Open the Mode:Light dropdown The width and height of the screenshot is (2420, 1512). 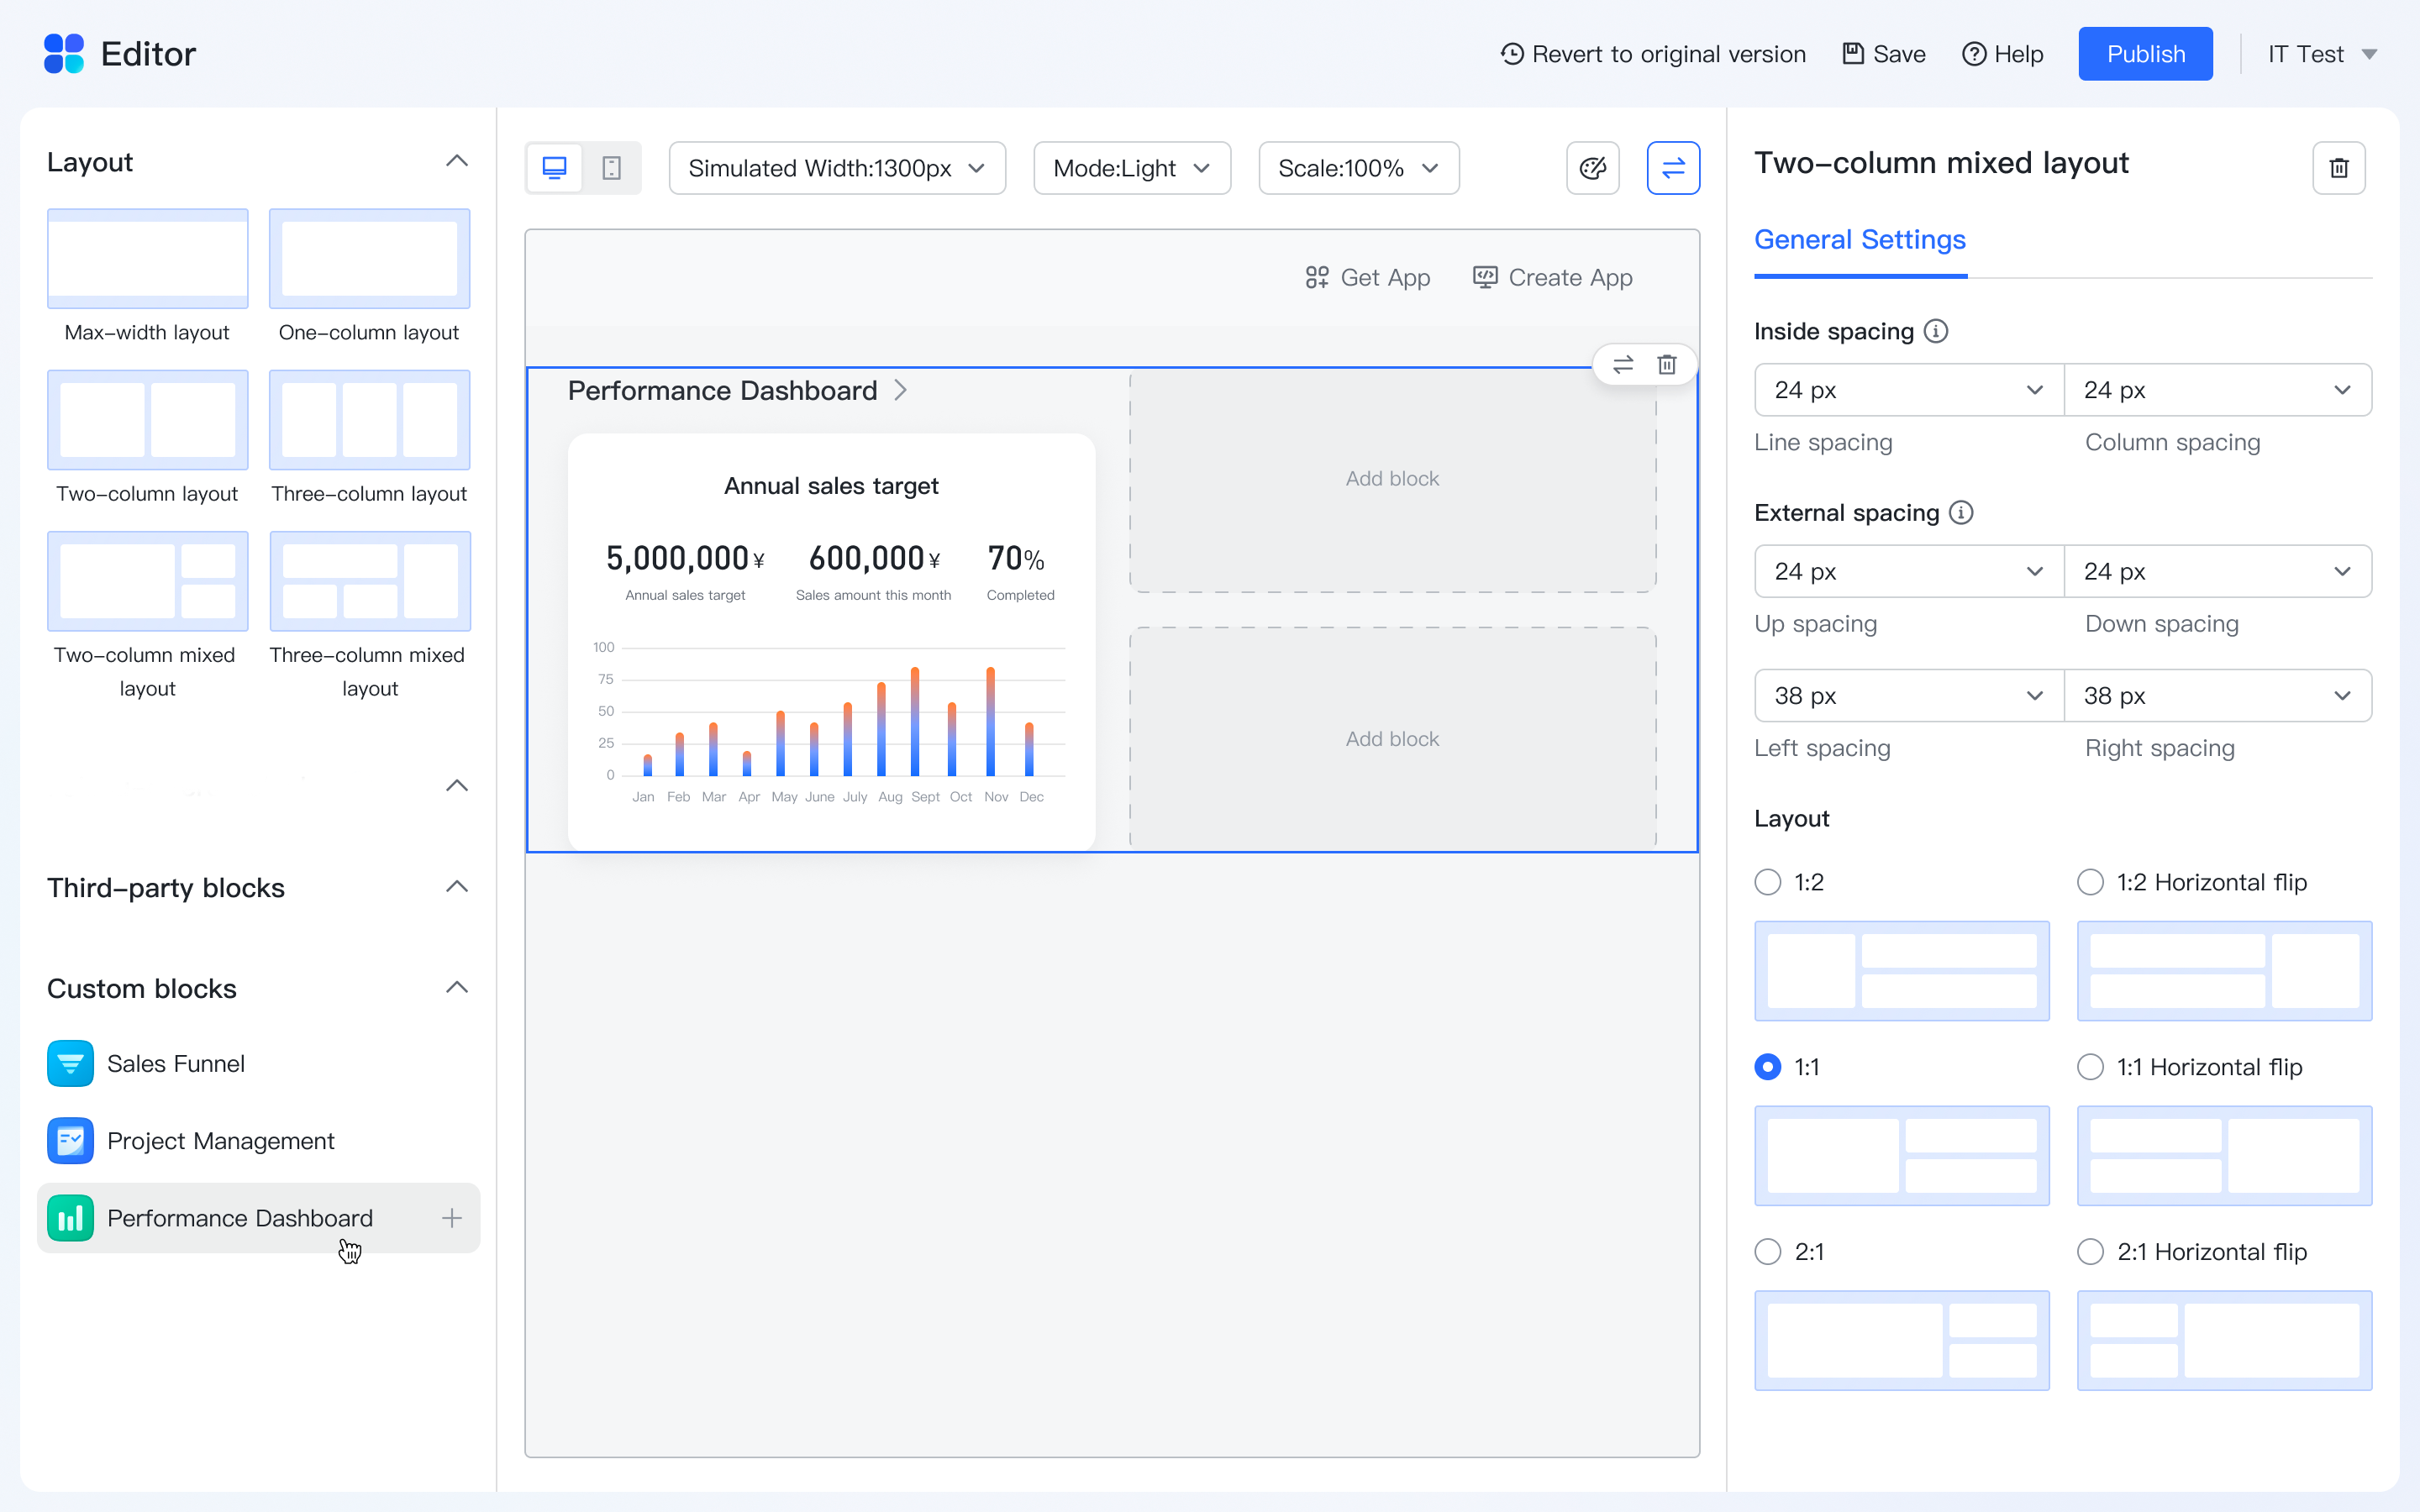1131,168
